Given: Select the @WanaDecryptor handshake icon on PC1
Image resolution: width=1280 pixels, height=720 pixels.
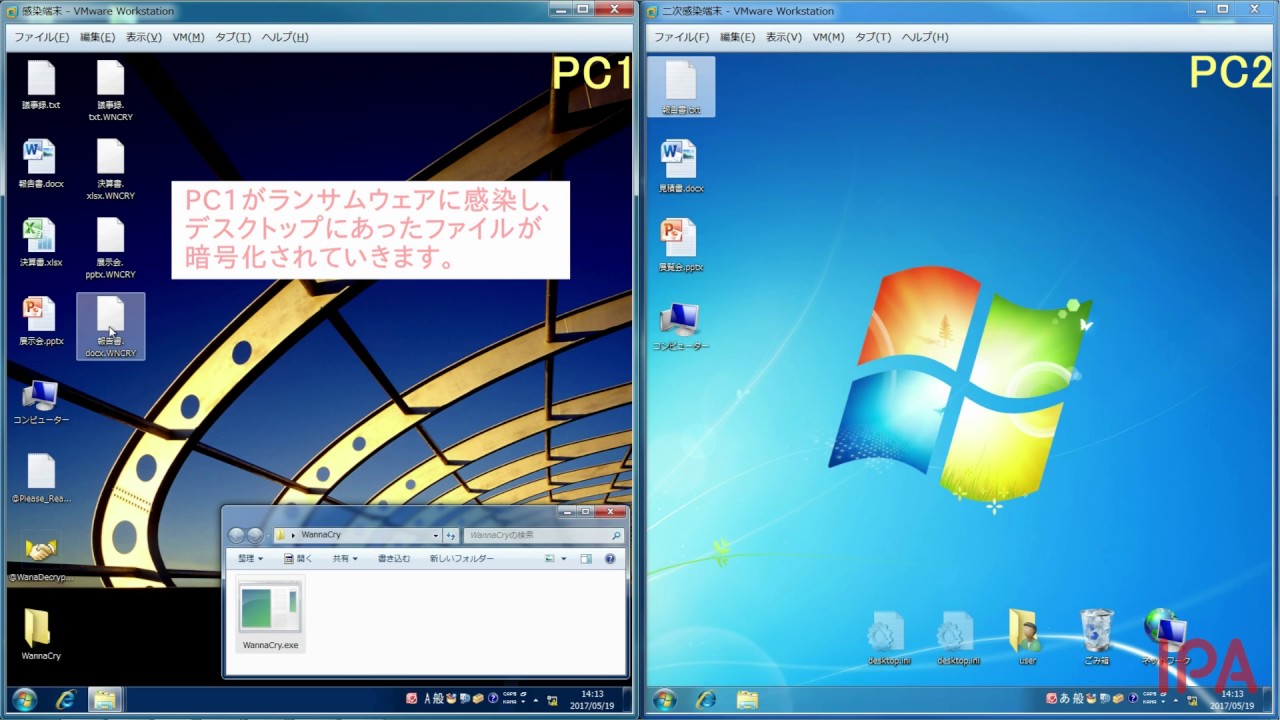Looking at the screenshot, I should tap(41, 558).
